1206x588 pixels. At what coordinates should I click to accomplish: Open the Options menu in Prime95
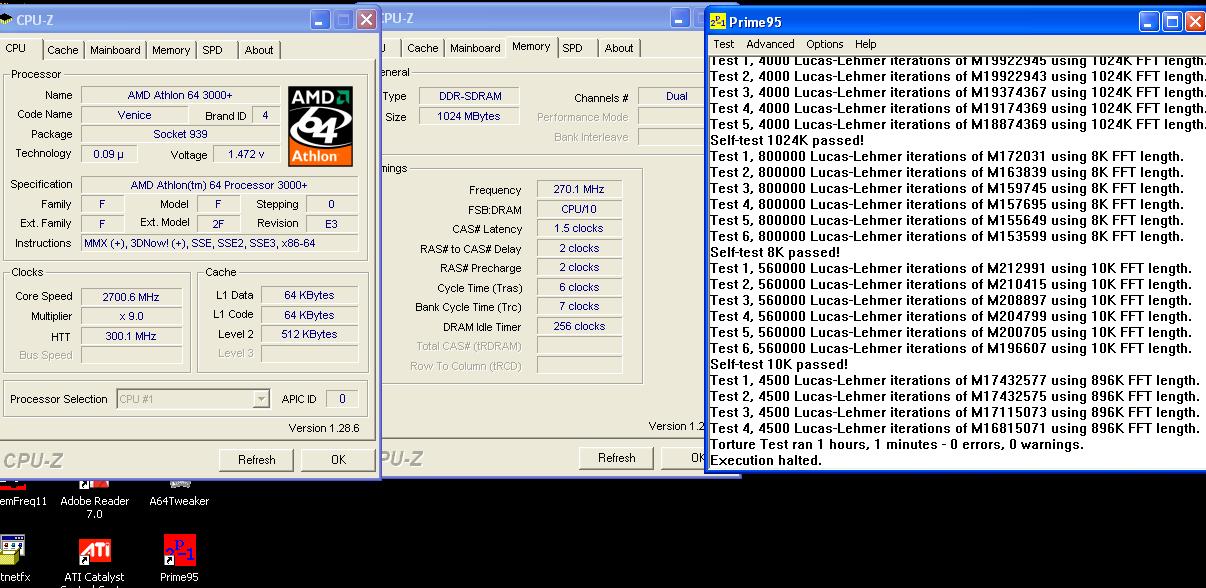(825, 44)
